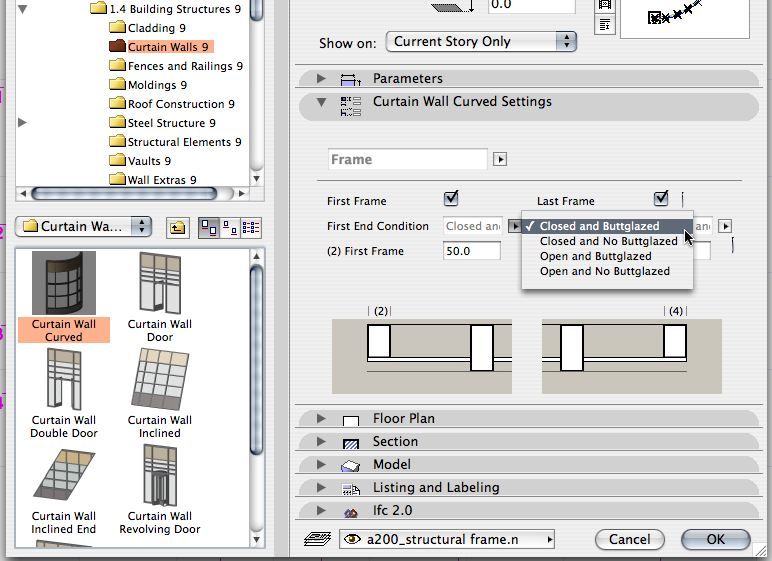Click the (2) First Frame value field

(471, 251)
